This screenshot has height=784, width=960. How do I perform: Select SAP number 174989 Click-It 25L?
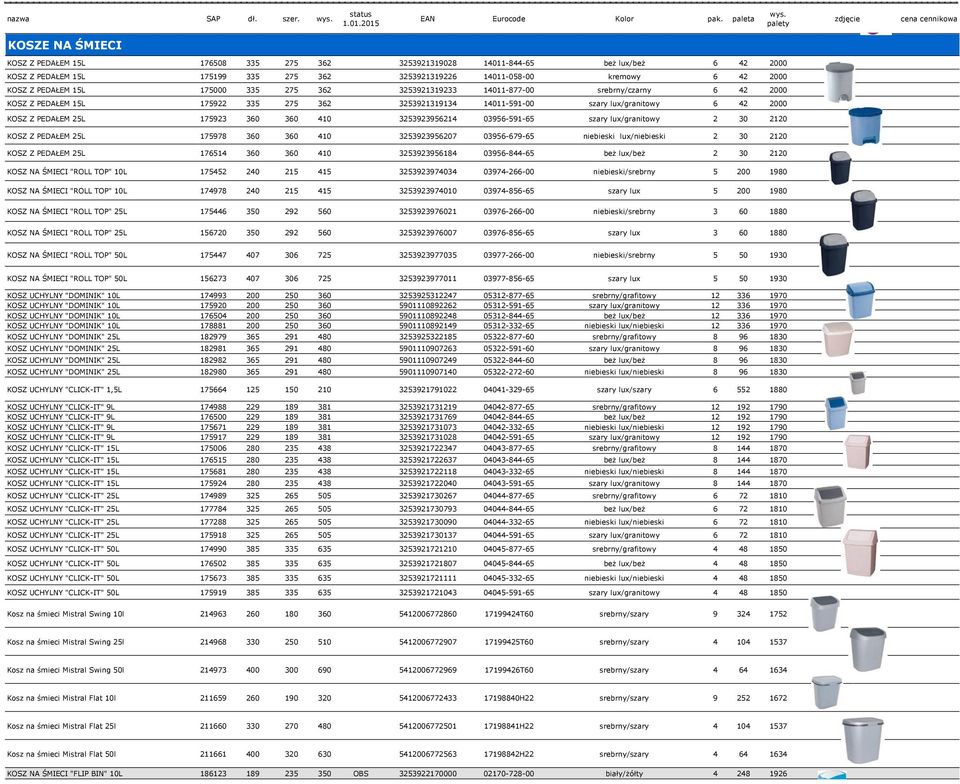pos(213,496)
